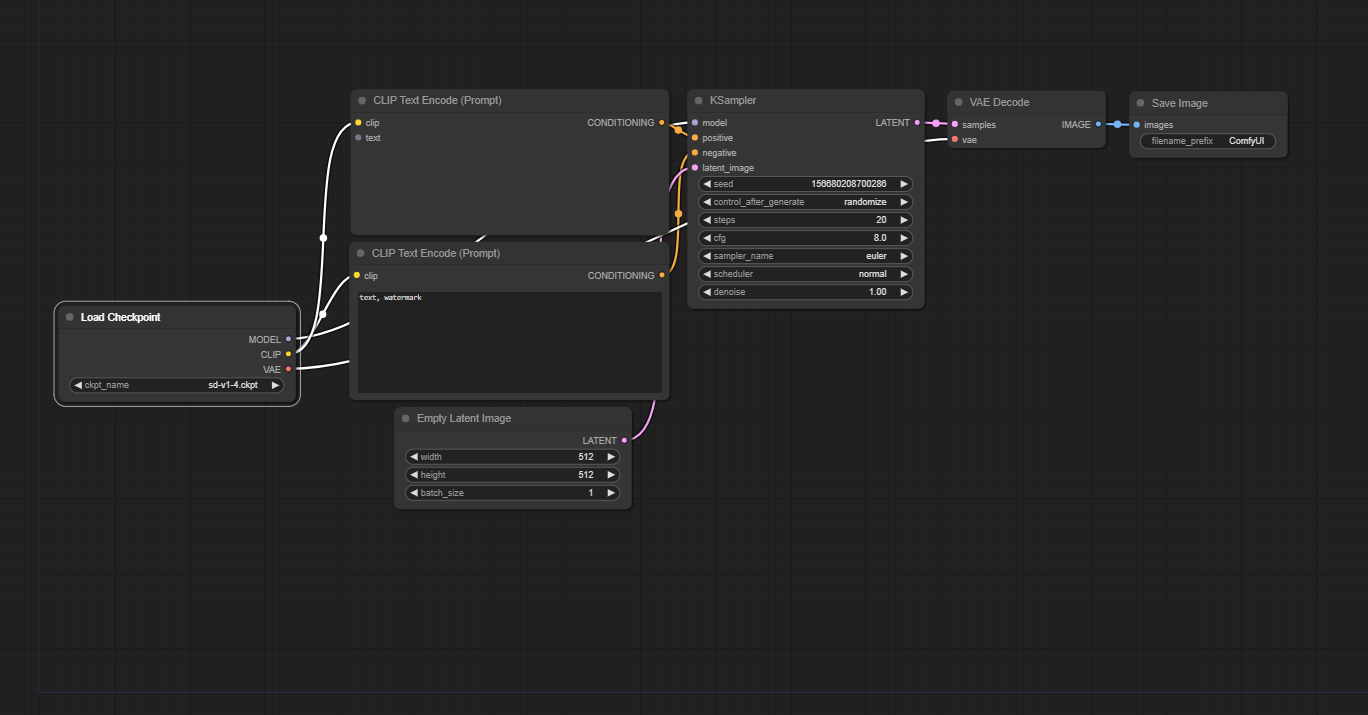The image size is (1368, 715).
Task: Open the ckpt_name dropdown
Action: (x=177, y=385)
